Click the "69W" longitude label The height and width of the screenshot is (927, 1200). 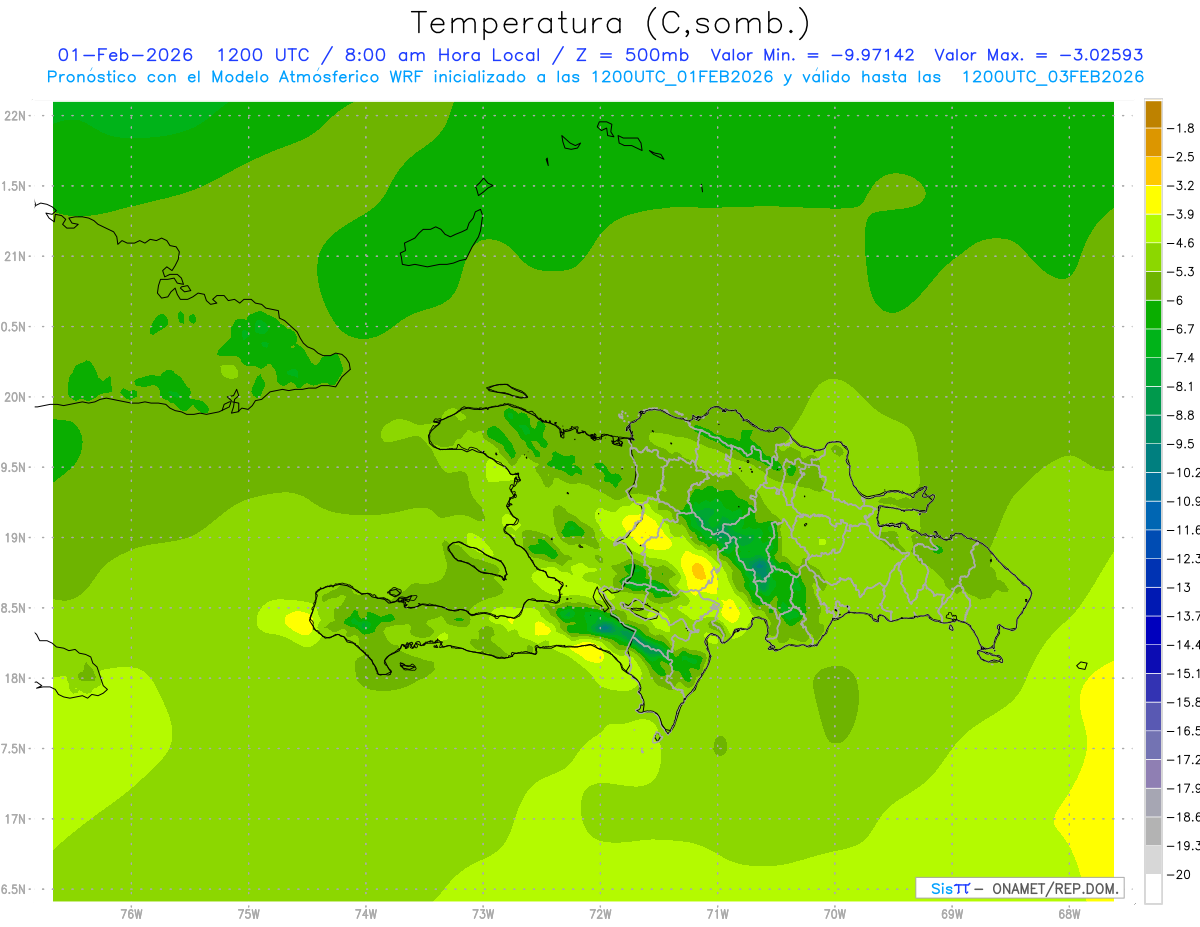click(x=951, y=914)
